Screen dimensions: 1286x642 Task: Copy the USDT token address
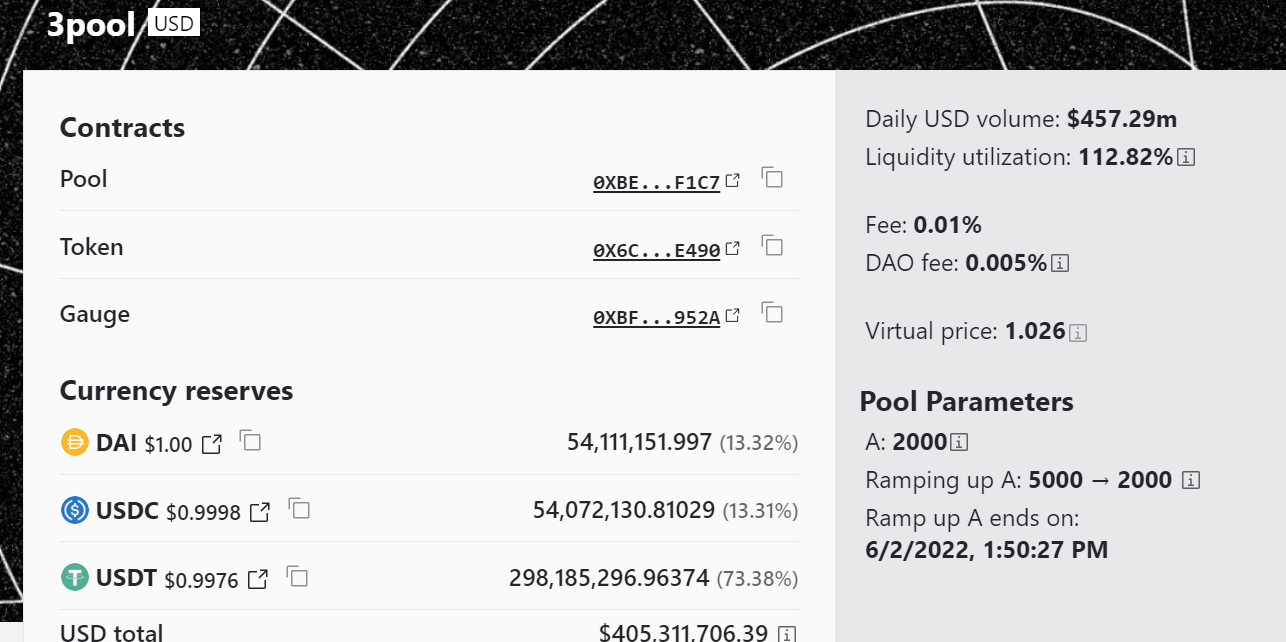[297, 576]
